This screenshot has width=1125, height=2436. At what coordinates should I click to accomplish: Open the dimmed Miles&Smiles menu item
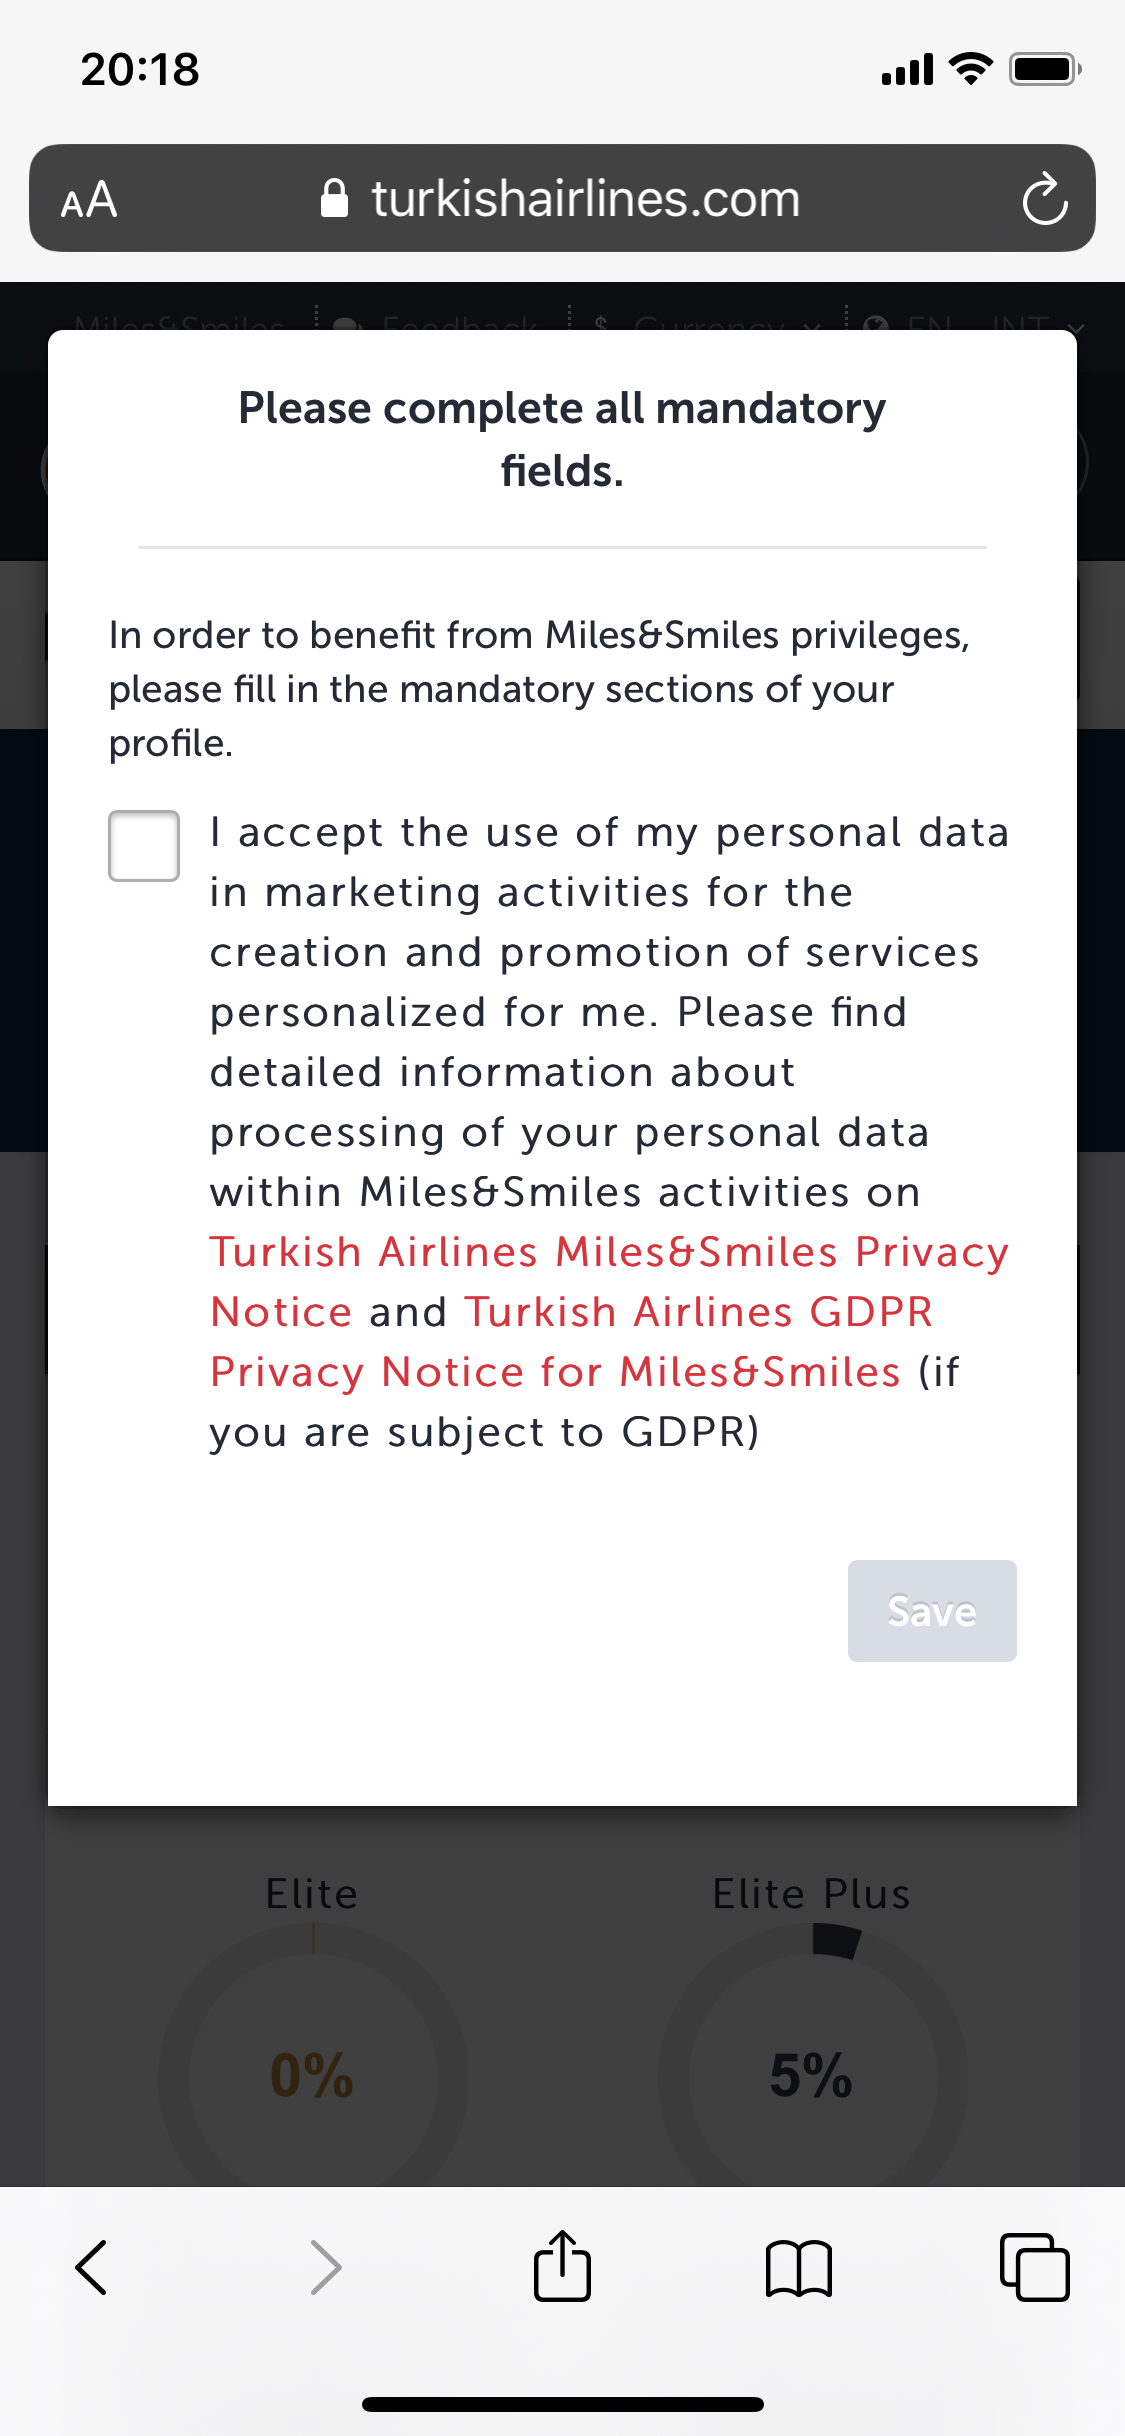click(180, 324)
